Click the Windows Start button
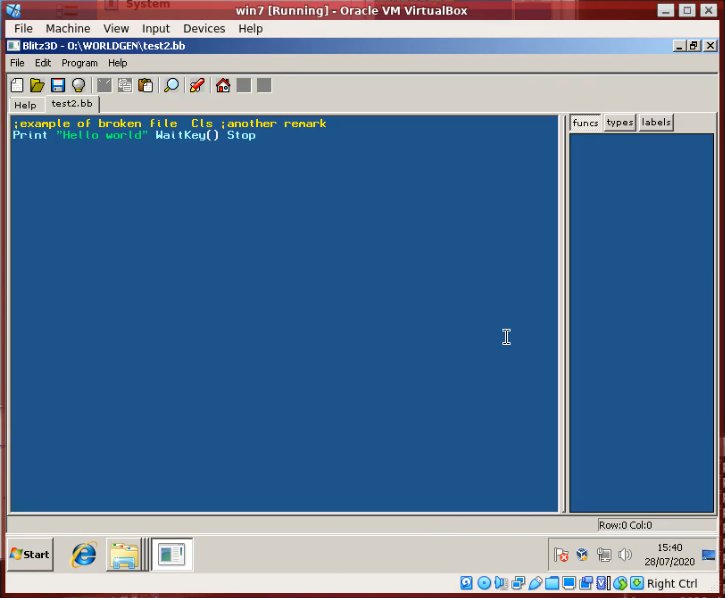This screenshot has height=598, width=725. pos(31,554)
